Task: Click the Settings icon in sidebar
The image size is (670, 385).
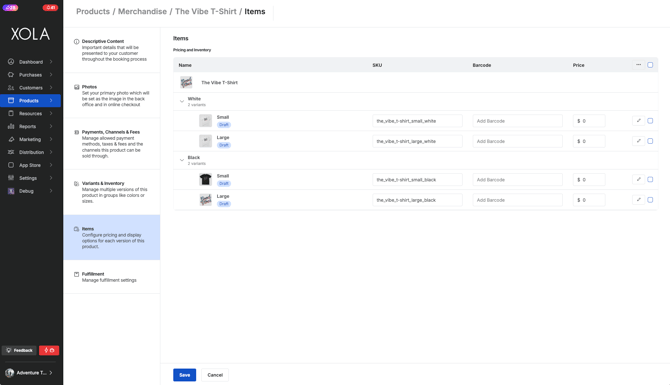Action: [x=11, y=178]
